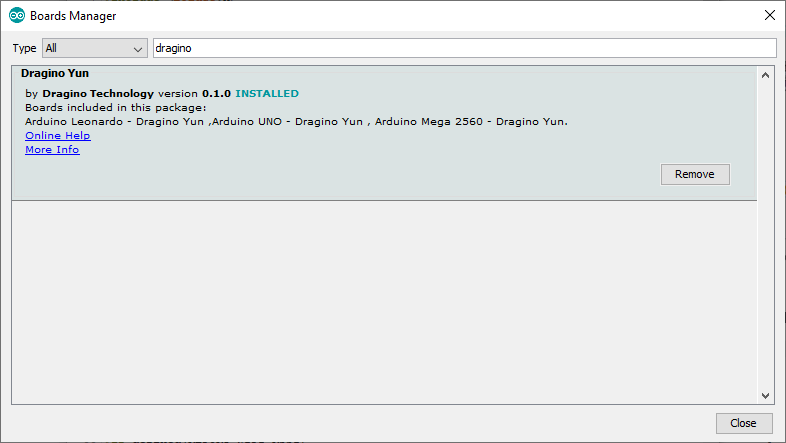Click the Dragino Technology author name
This screenshot has height=443, width=786.
click(x=98, y=93)
